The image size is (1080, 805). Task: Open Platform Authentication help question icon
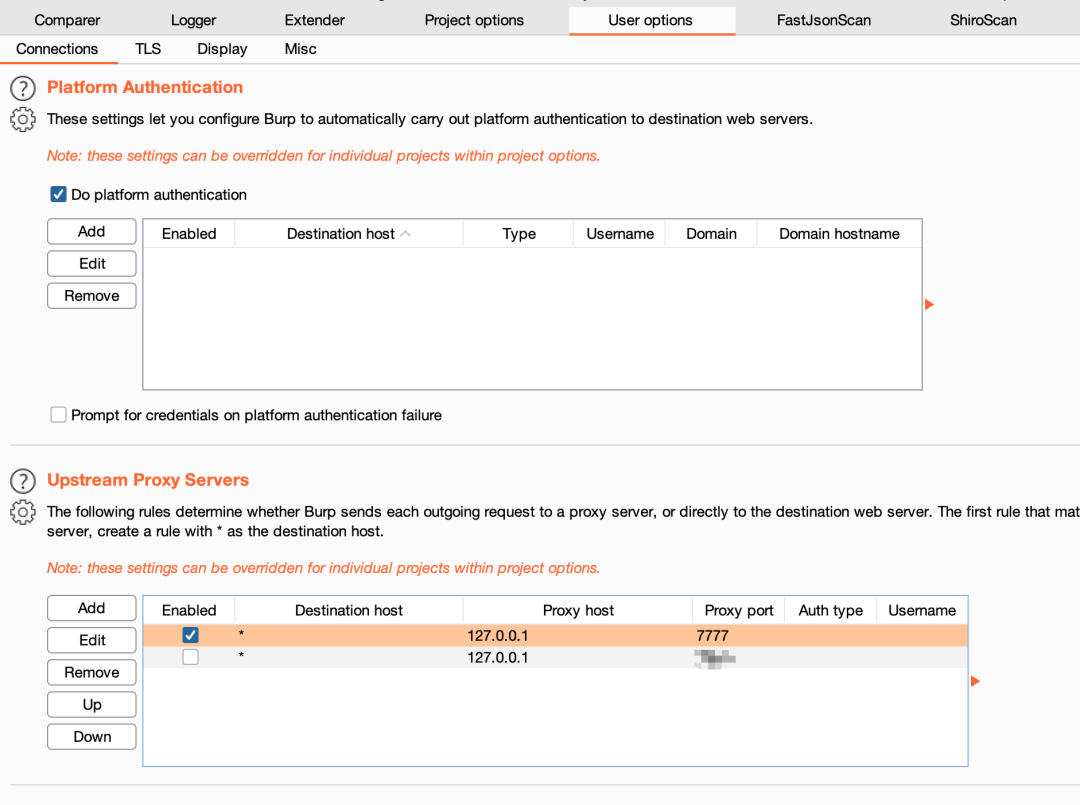pos(22,88)
